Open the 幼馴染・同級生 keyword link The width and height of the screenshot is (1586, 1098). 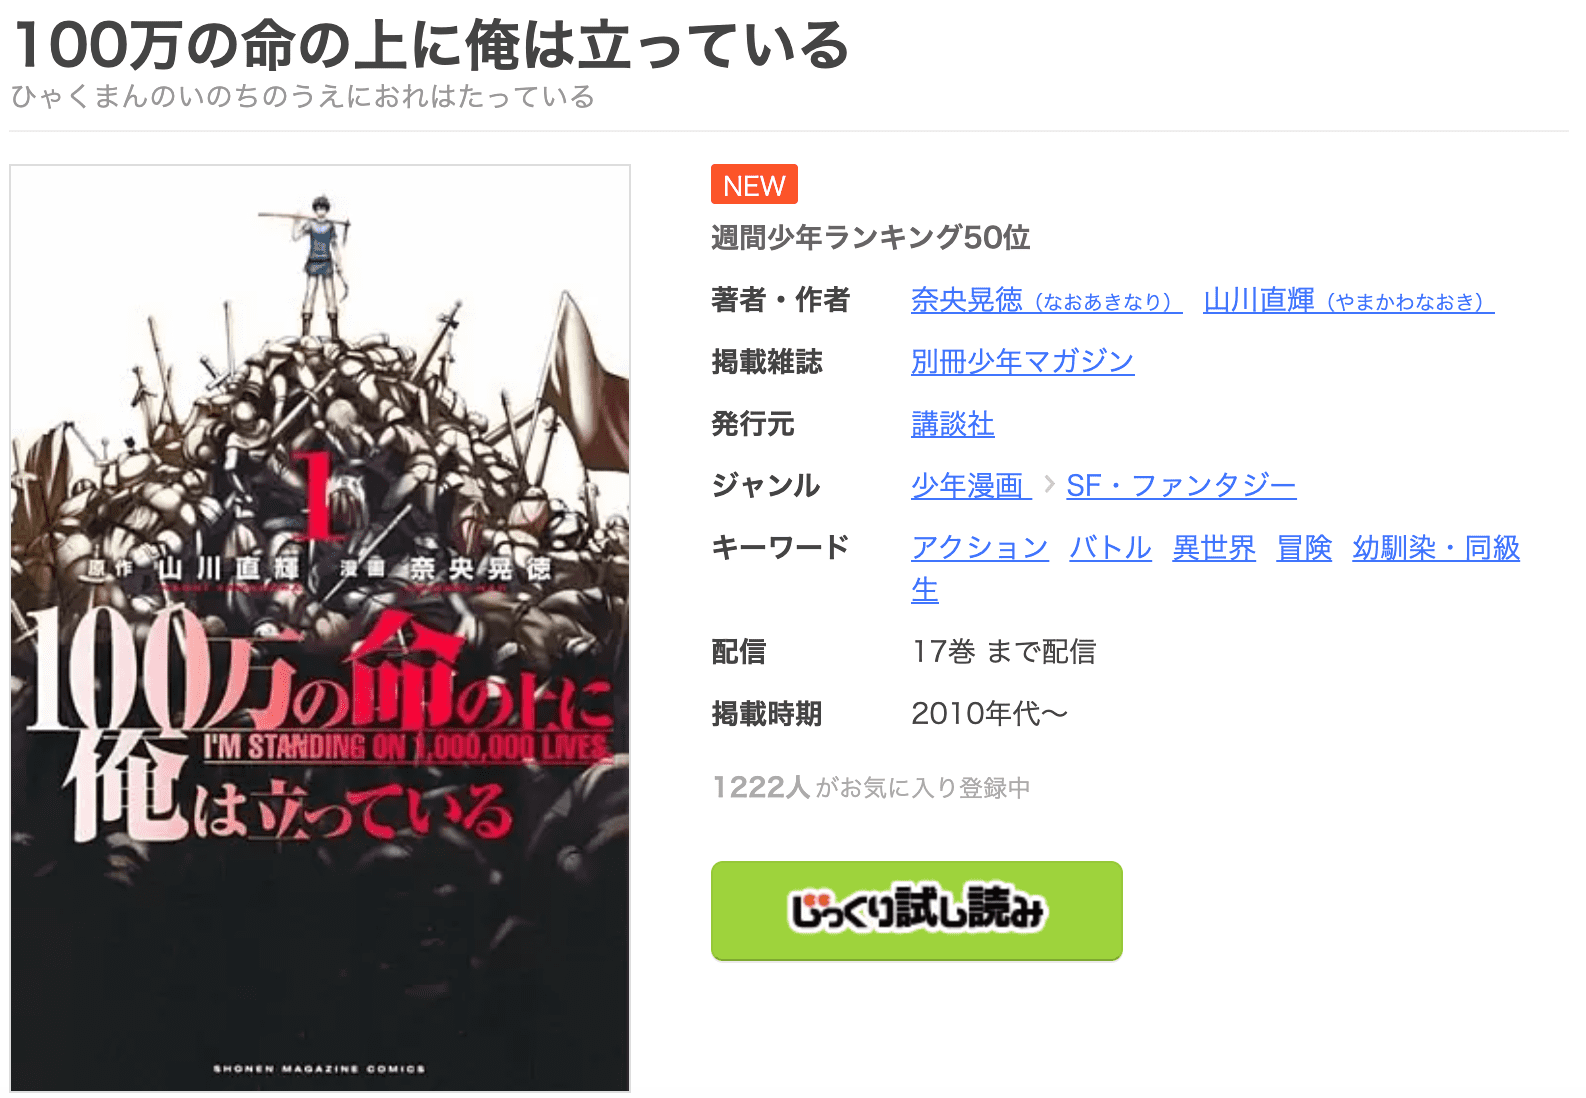(1436, 548)
